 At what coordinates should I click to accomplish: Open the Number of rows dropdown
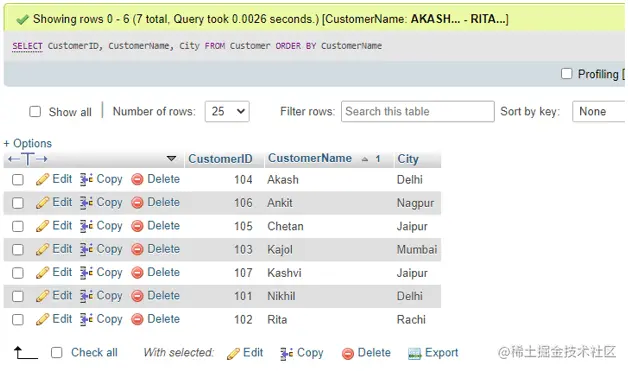point(227,111)
